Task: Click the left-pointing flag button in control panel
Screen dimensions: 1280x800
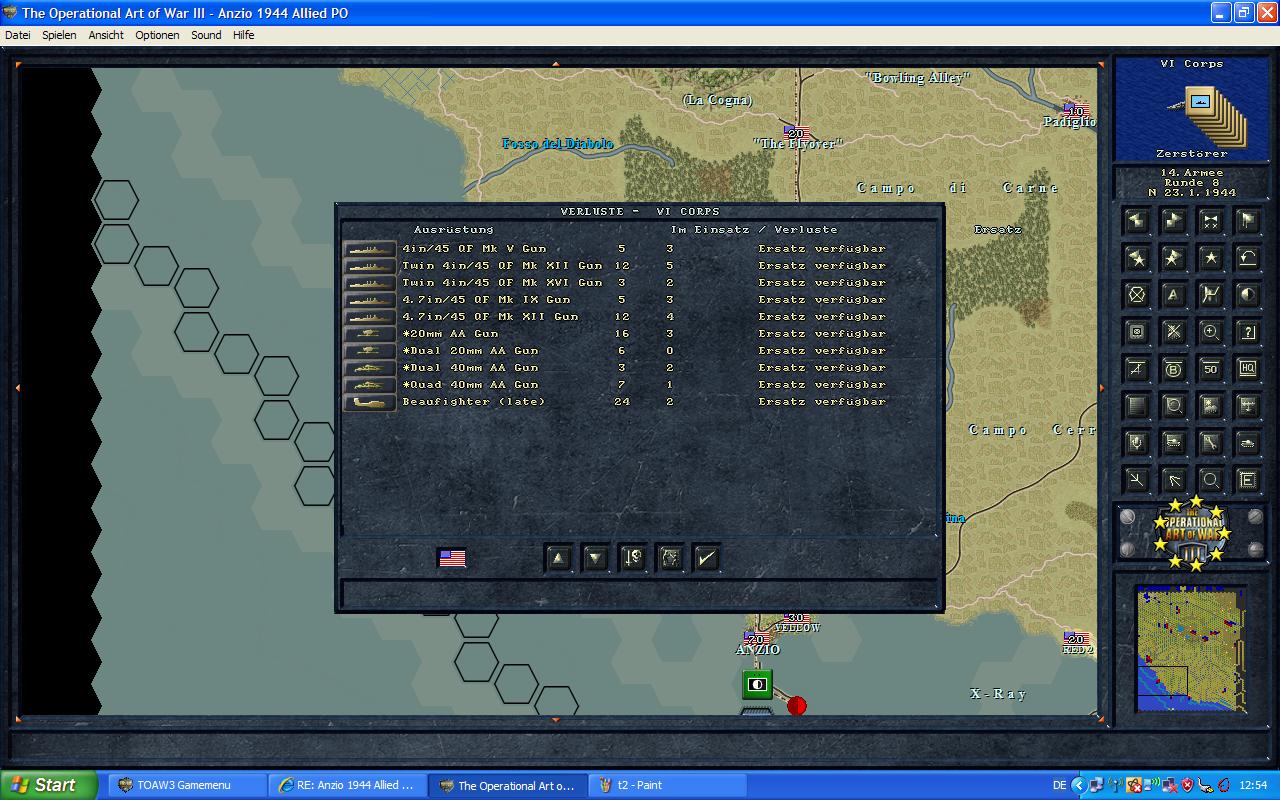Action: (x=1137, y=221)
